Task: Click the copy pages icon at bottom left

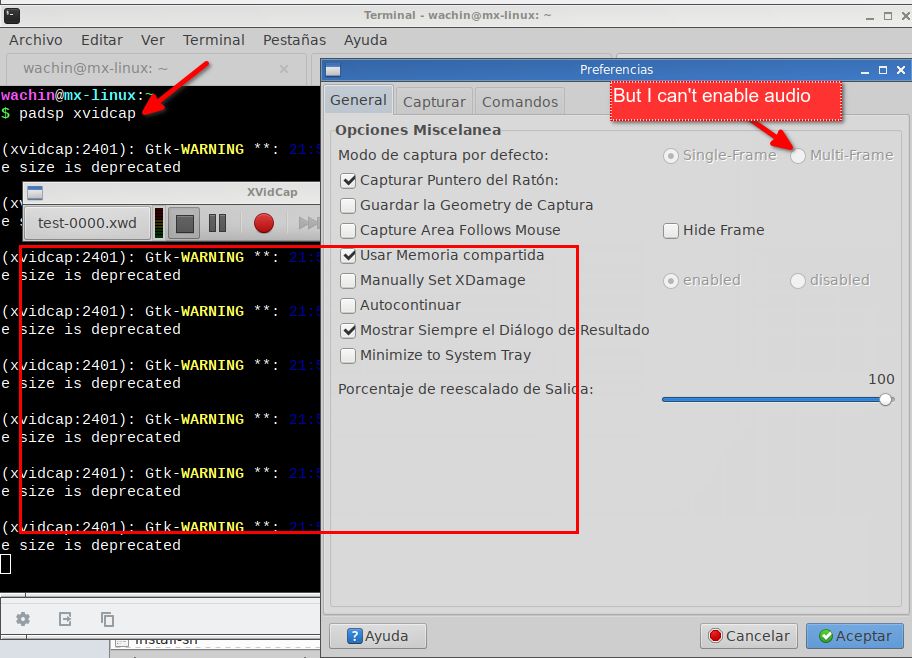Action: (107, 619)
